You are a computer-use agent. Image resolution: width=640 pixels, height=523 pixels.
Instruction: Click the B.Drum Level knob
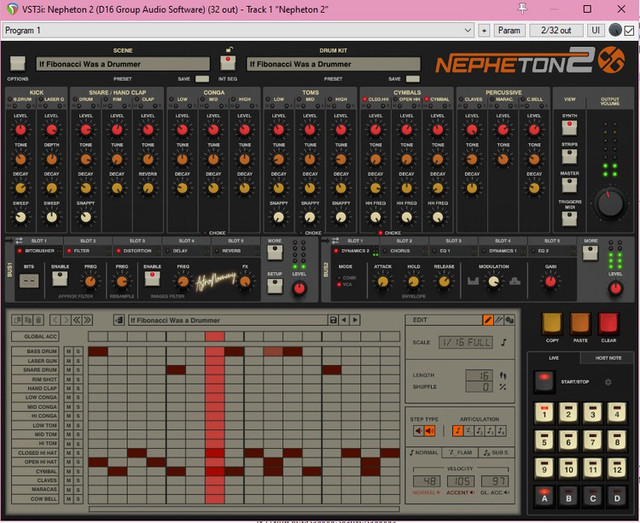coord(20,130)
